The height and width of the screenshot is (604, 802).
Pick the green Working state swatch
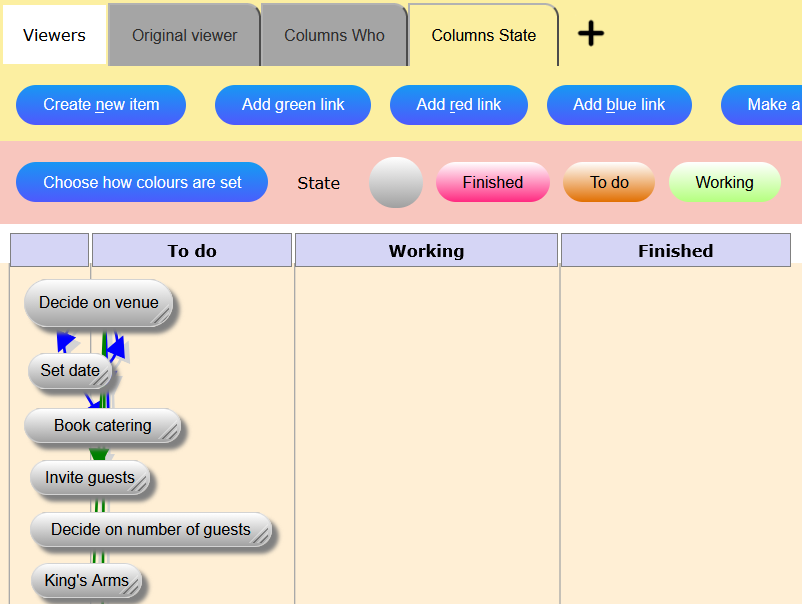(725, 182)
